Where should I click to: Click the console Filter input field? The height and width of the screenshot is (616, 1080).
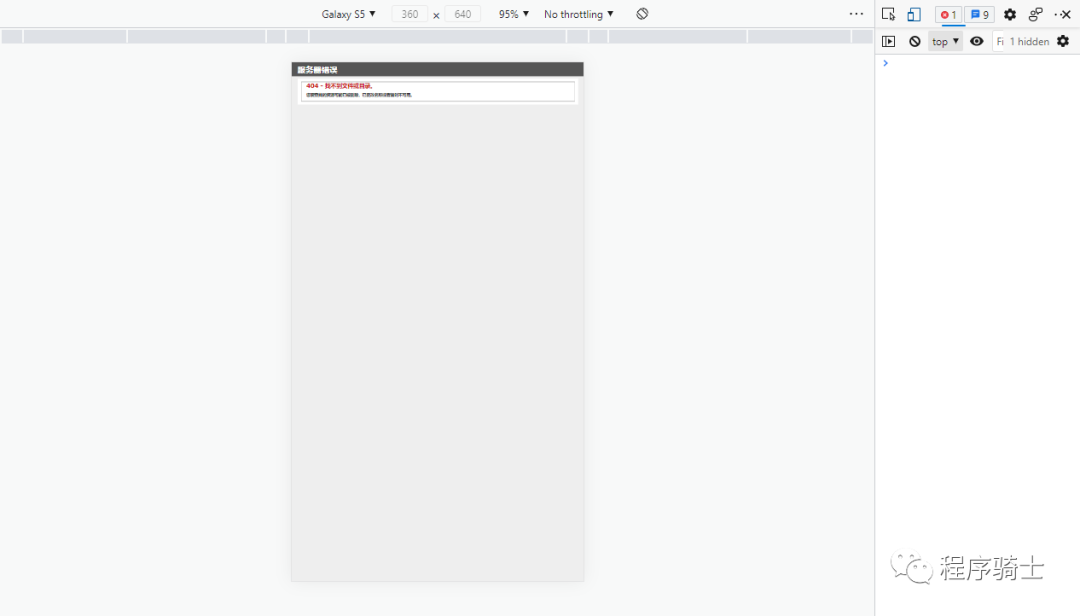pyautogui.click(x=999, y=41)
